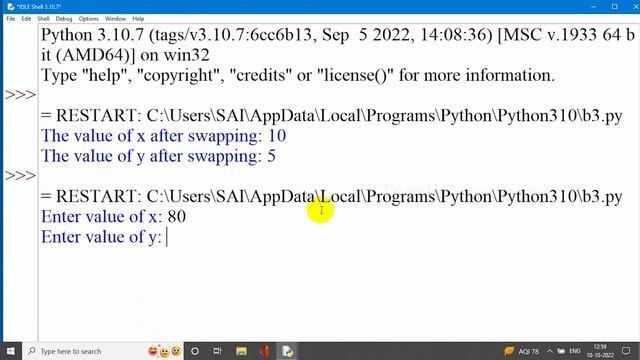Click 'The value of x after swapping: 10'
This screenshot has height=360, width=640.
[x=163, y=136]
